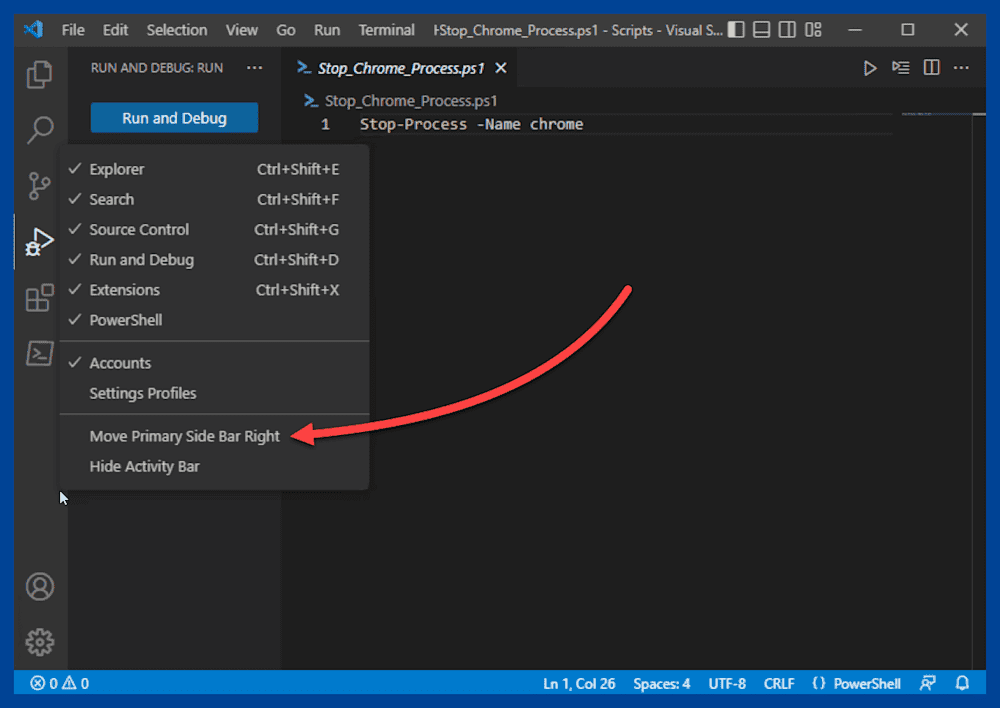Uncheck Explorer in context menu
The width and height of the screenshot is (1000, 708).
coord(214,169)
